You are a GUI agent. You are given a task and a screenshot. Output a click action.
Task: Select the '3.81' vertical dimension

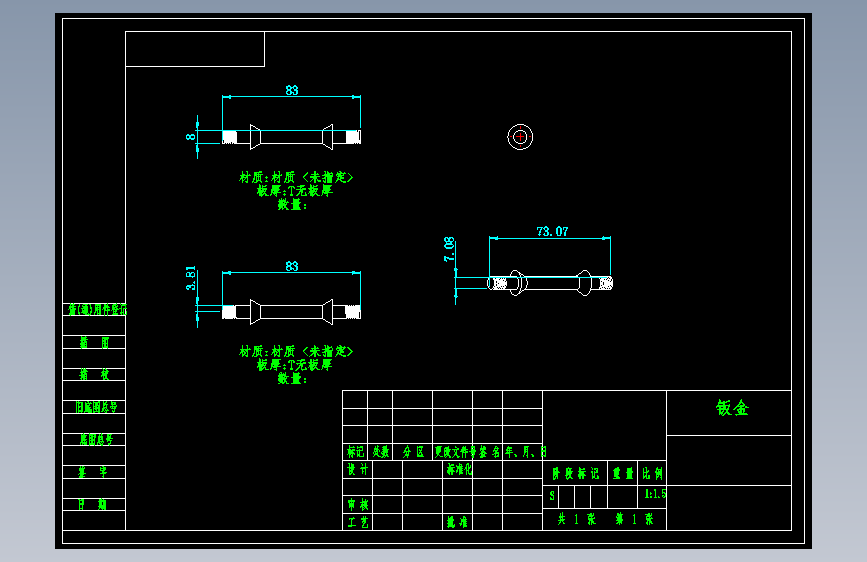pos(191,278)
